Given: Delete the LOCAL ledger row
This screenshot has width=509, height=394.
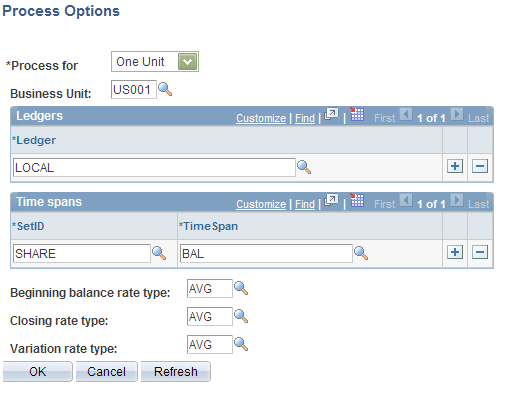Looking at the screenshot, I should 480,166.
